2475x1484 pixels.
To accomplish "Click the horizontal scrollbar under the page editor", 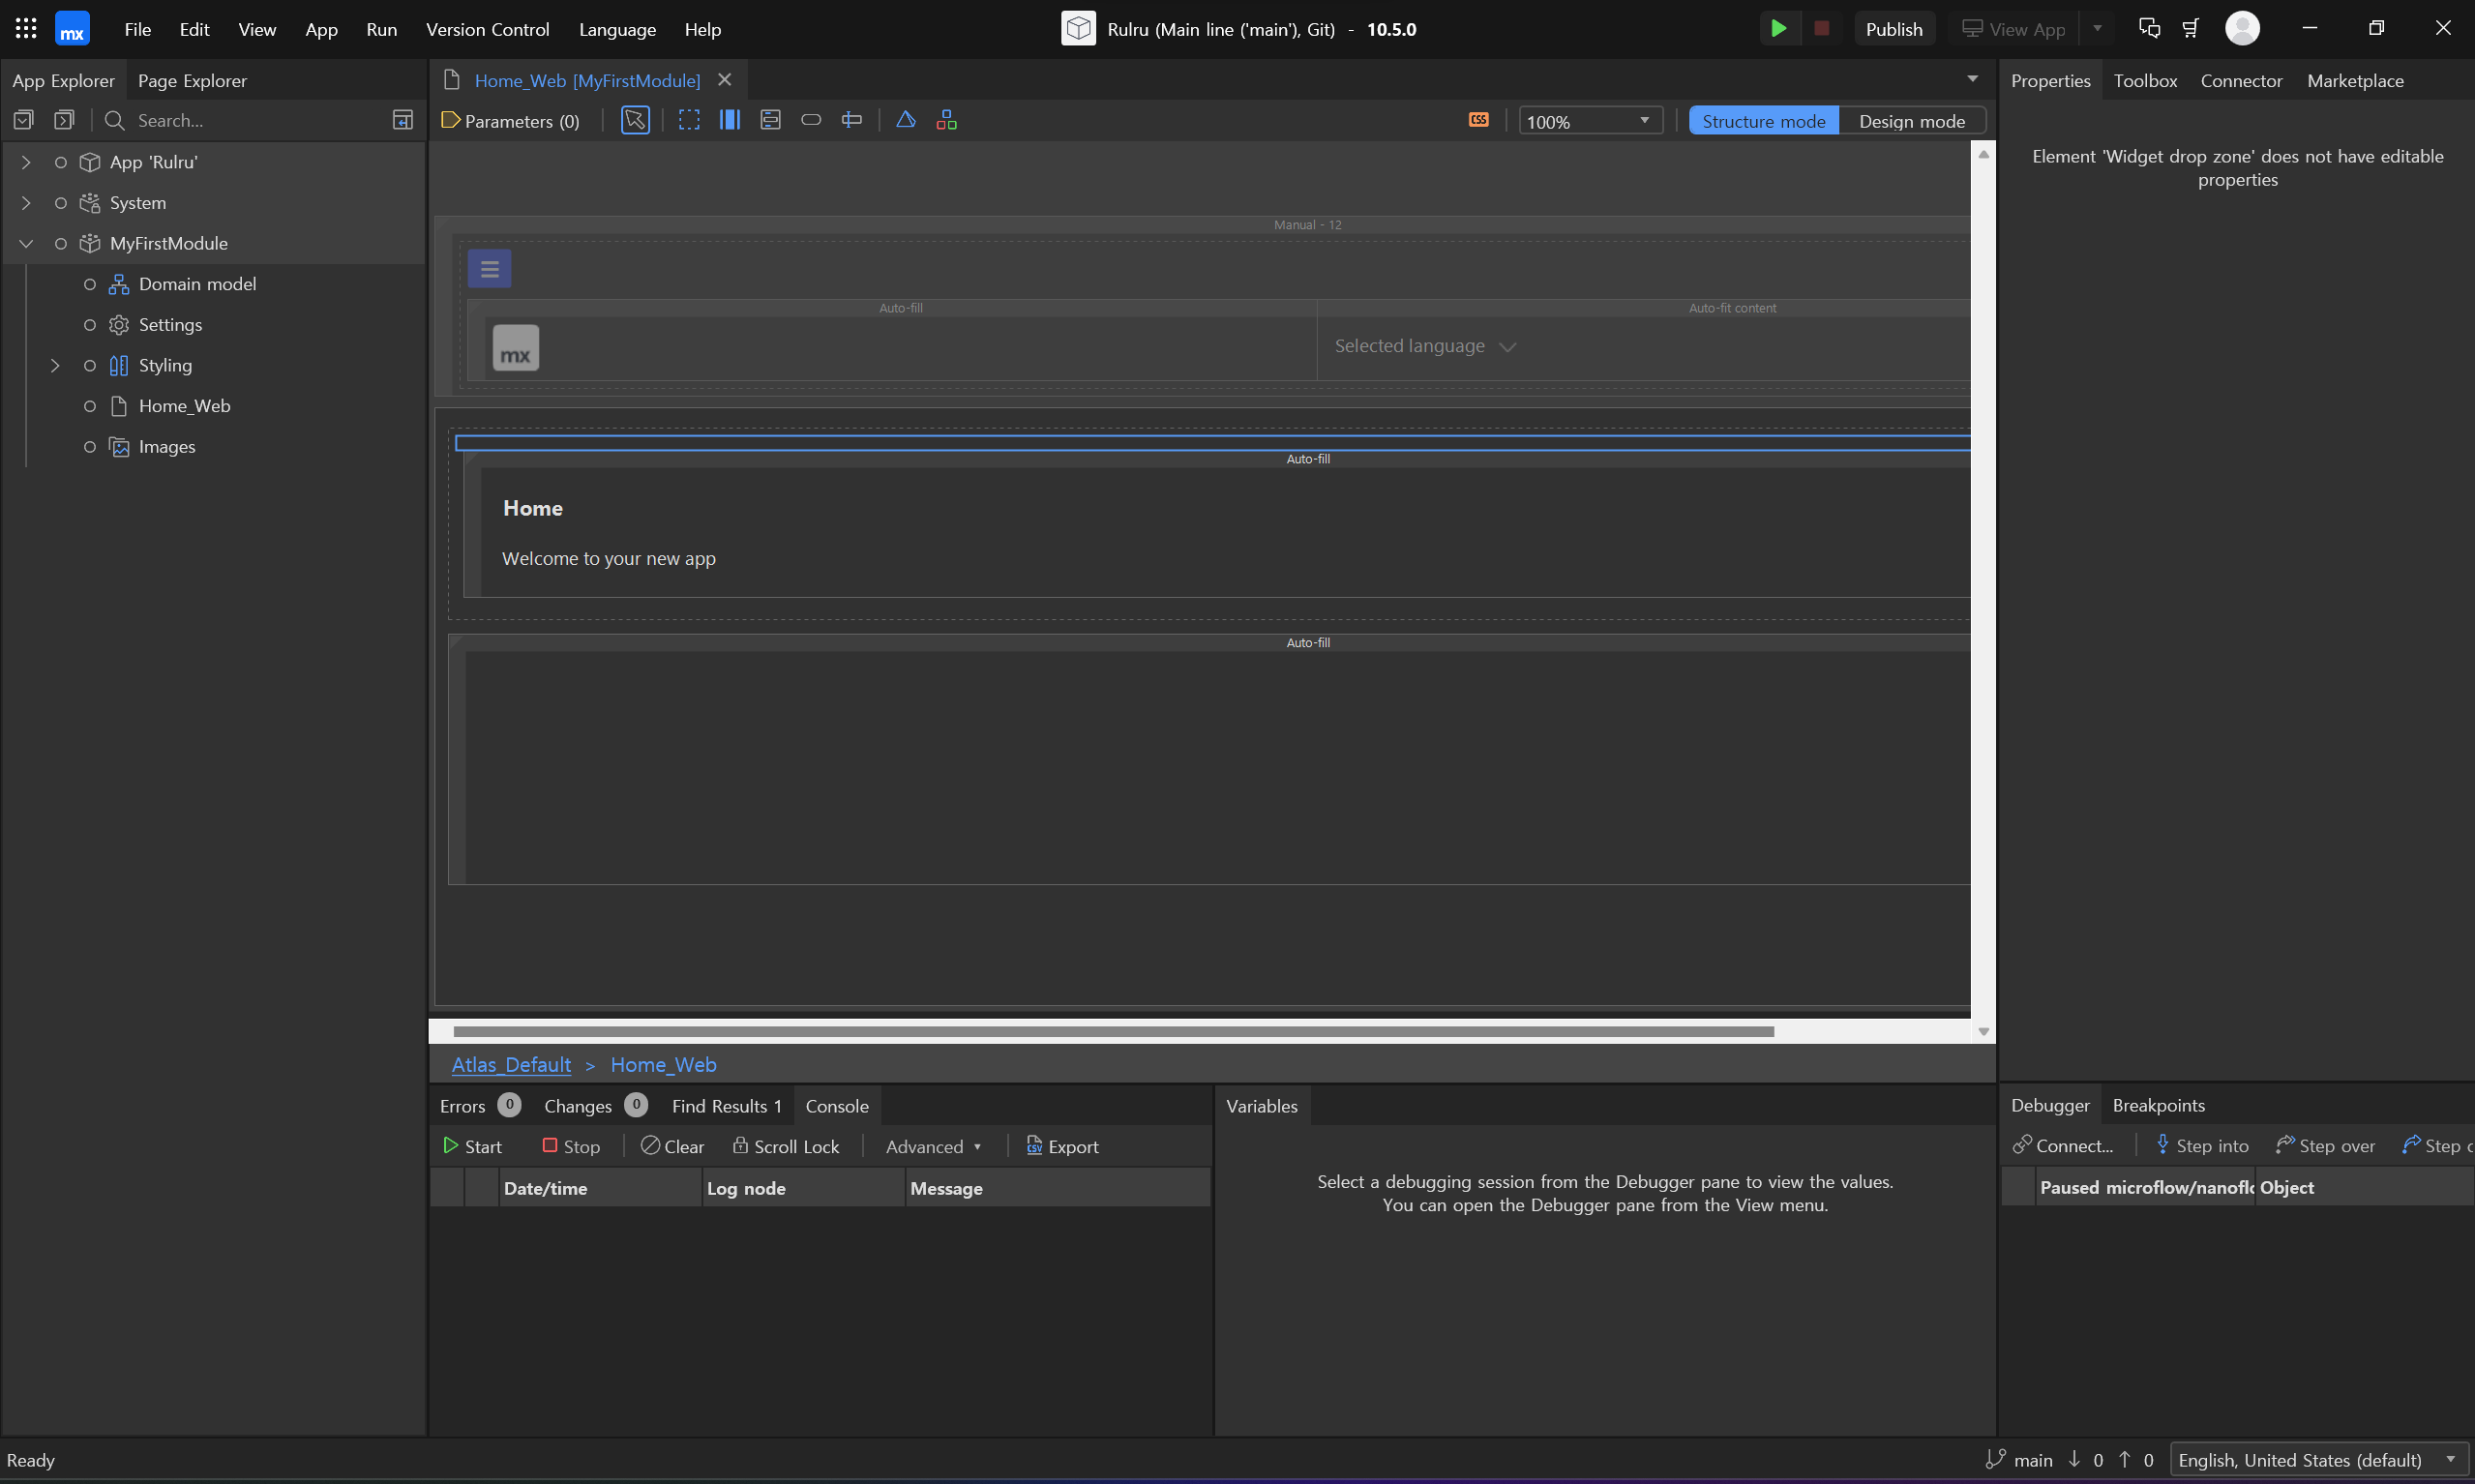I will 1112,1031.
